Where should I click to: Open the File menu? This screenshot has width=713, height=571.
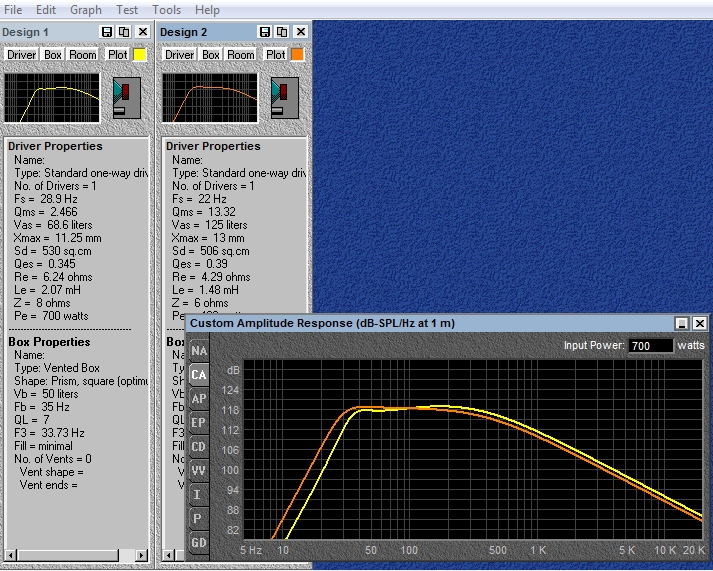[13, 10]
